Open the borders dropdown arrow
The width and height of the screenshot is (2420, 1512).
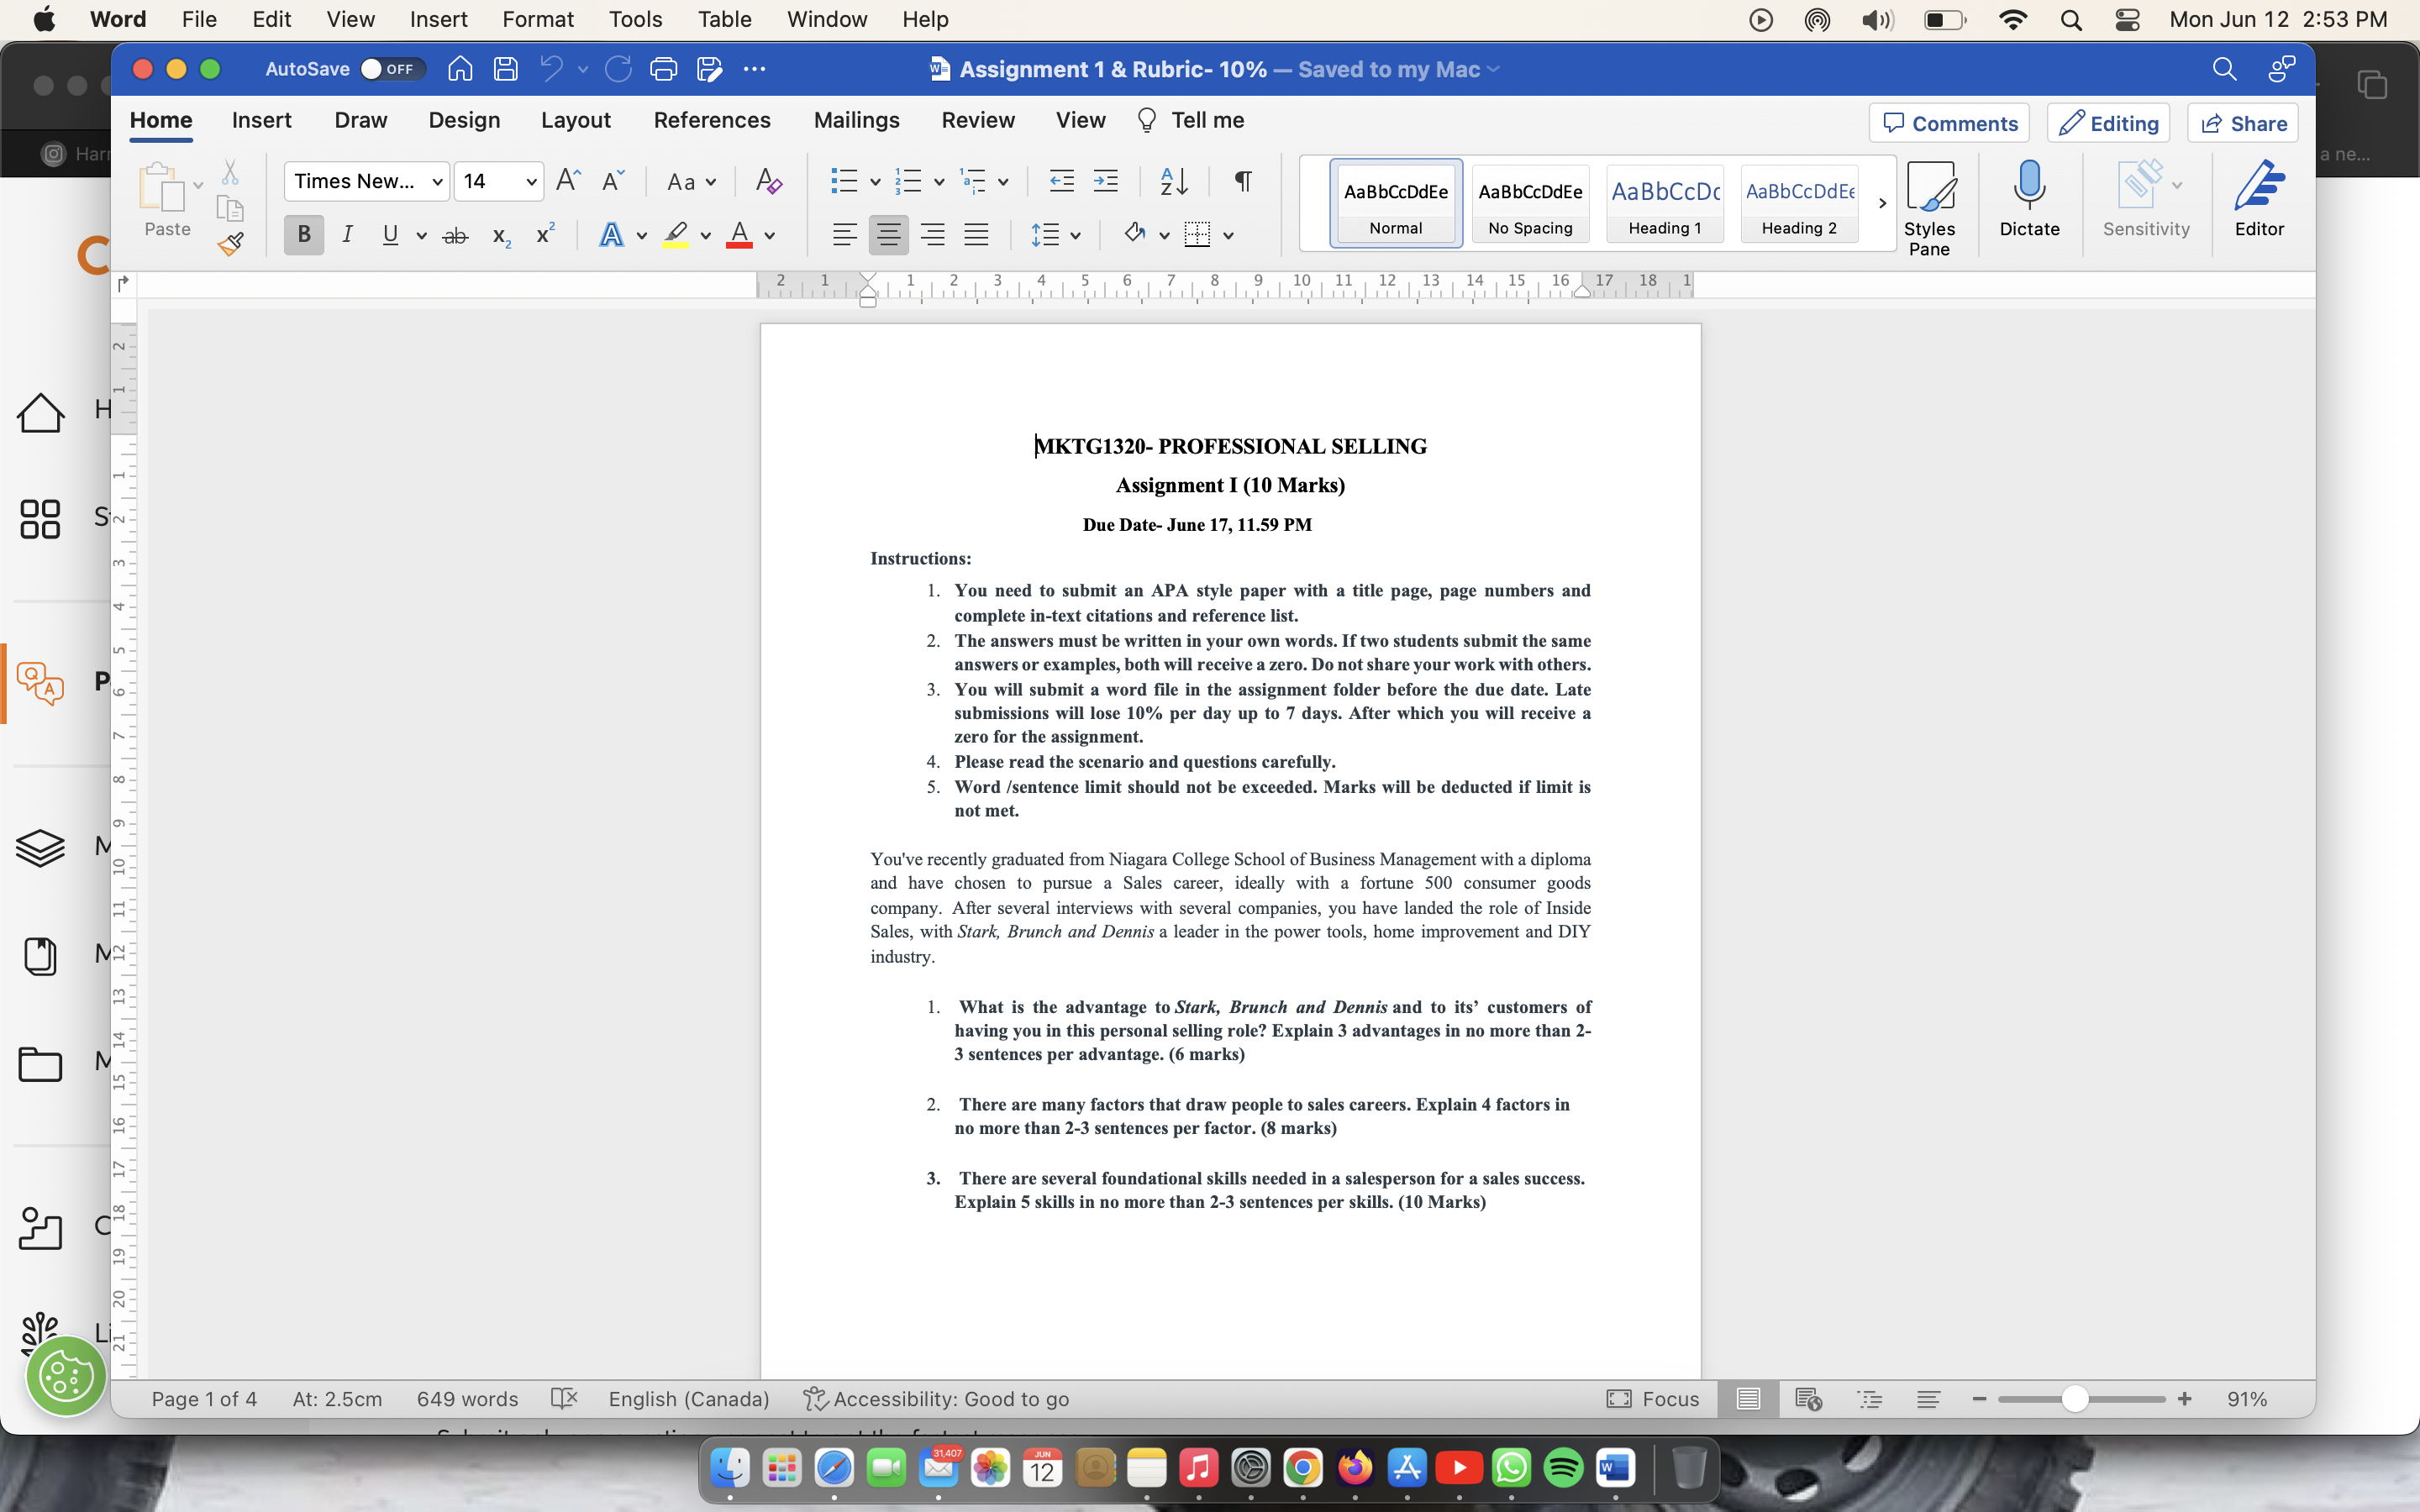[1229, 236]
